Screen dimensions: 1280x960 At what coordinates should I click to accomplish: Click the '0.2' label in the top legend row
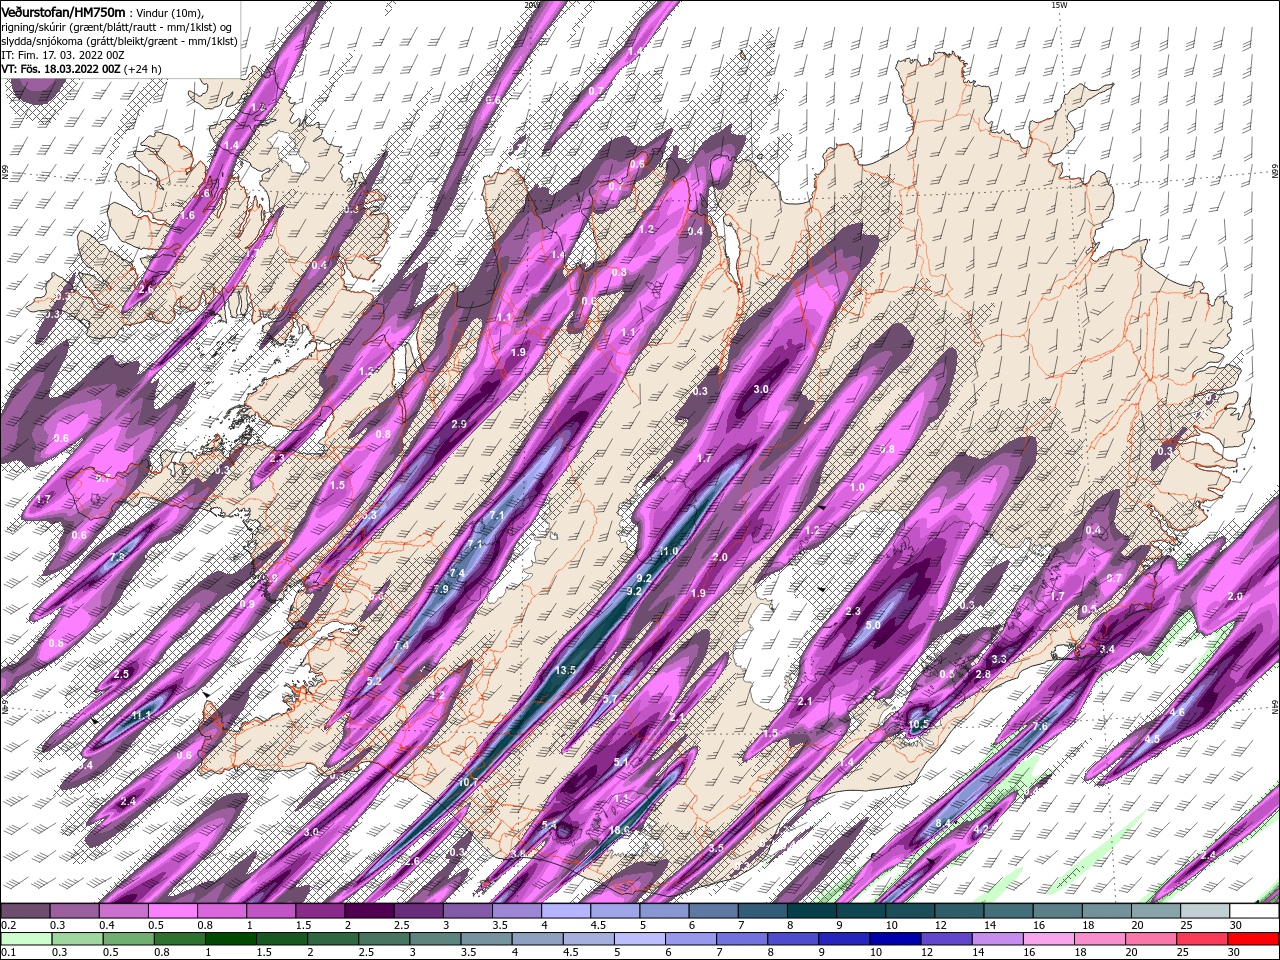tap(8, 925)
